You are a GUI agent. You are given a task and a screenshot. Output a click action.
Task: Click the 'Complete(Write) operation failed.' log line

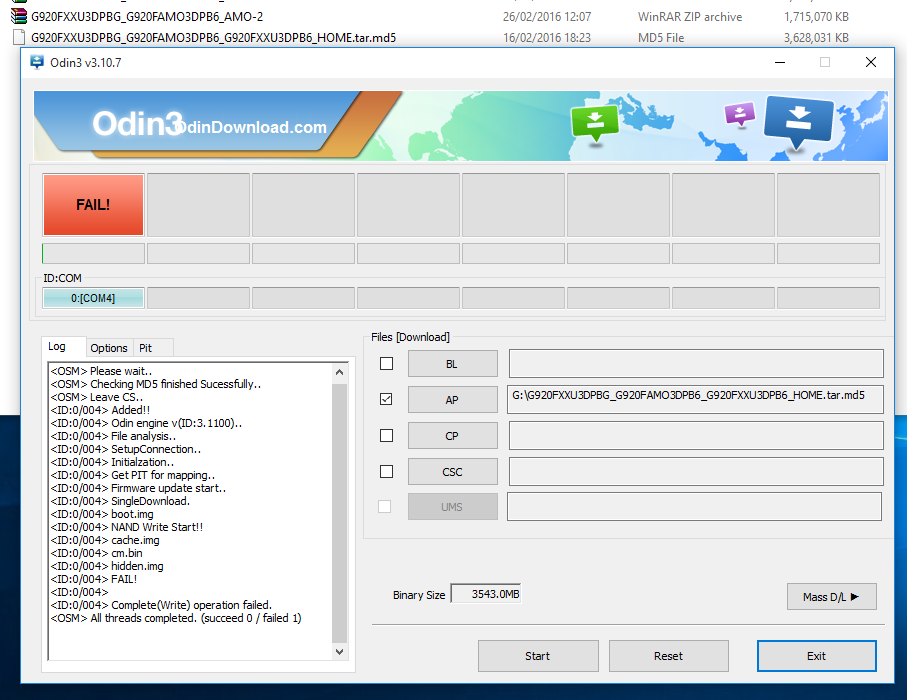161,605
